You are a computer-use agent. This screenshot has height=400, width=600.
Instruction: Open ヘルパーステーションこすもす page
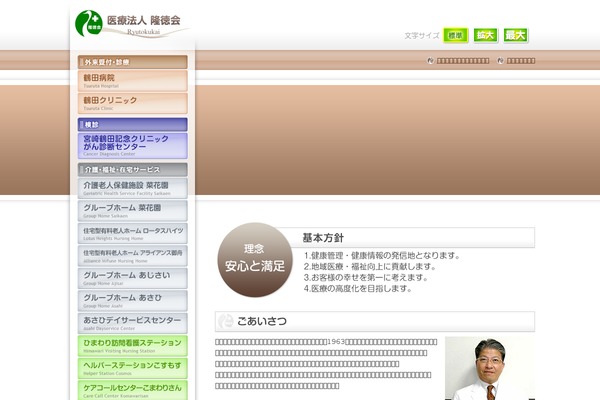click(x=132, y=369)
